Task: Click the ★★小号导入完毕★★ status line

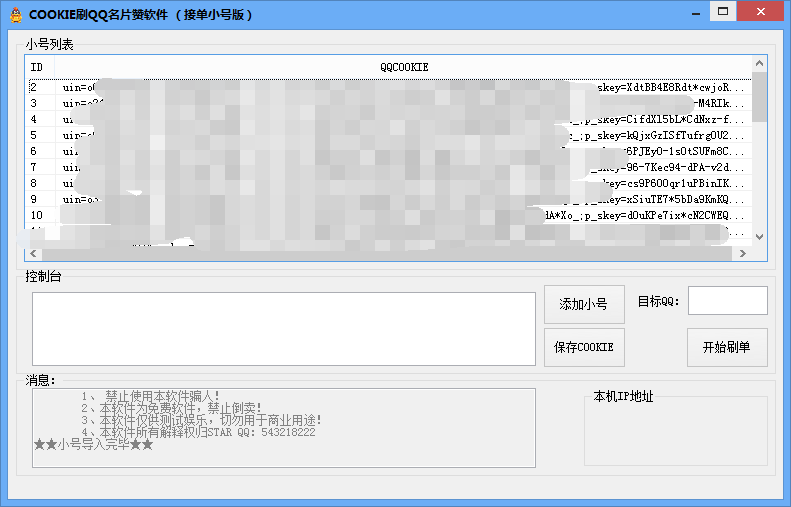Action: (x=93, y=445)
